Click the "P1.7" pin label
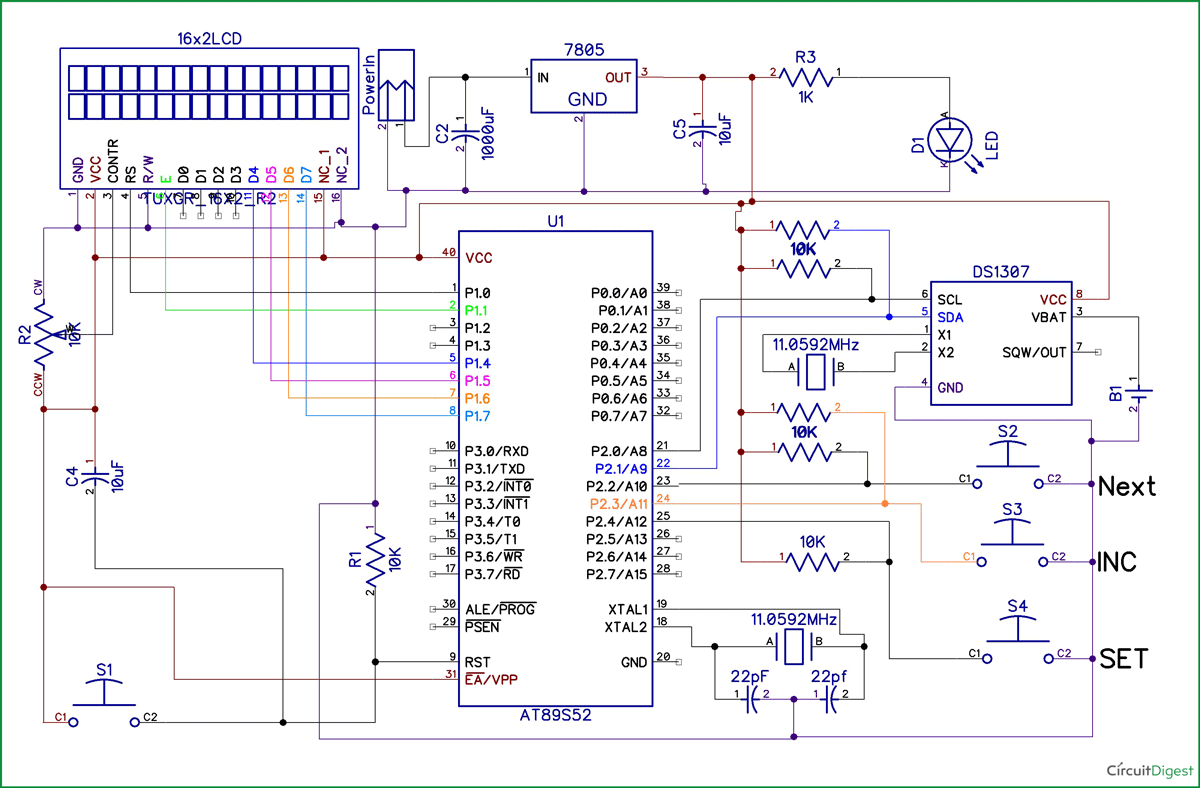Screen dimensions: 1200x788 point(478,415)
